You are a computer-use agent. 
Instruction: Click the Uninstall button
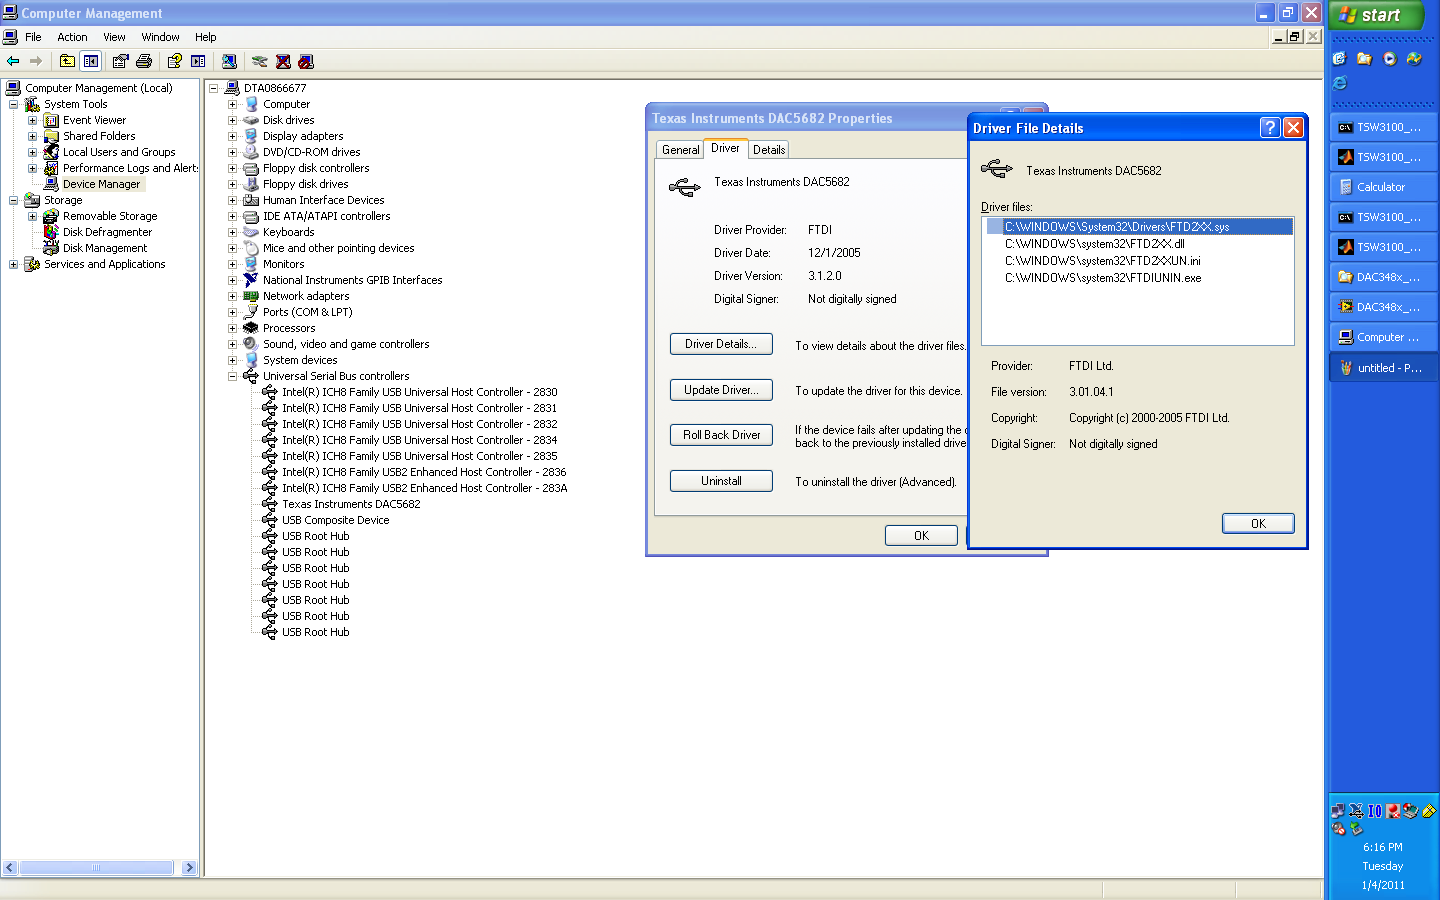(721, 481)
